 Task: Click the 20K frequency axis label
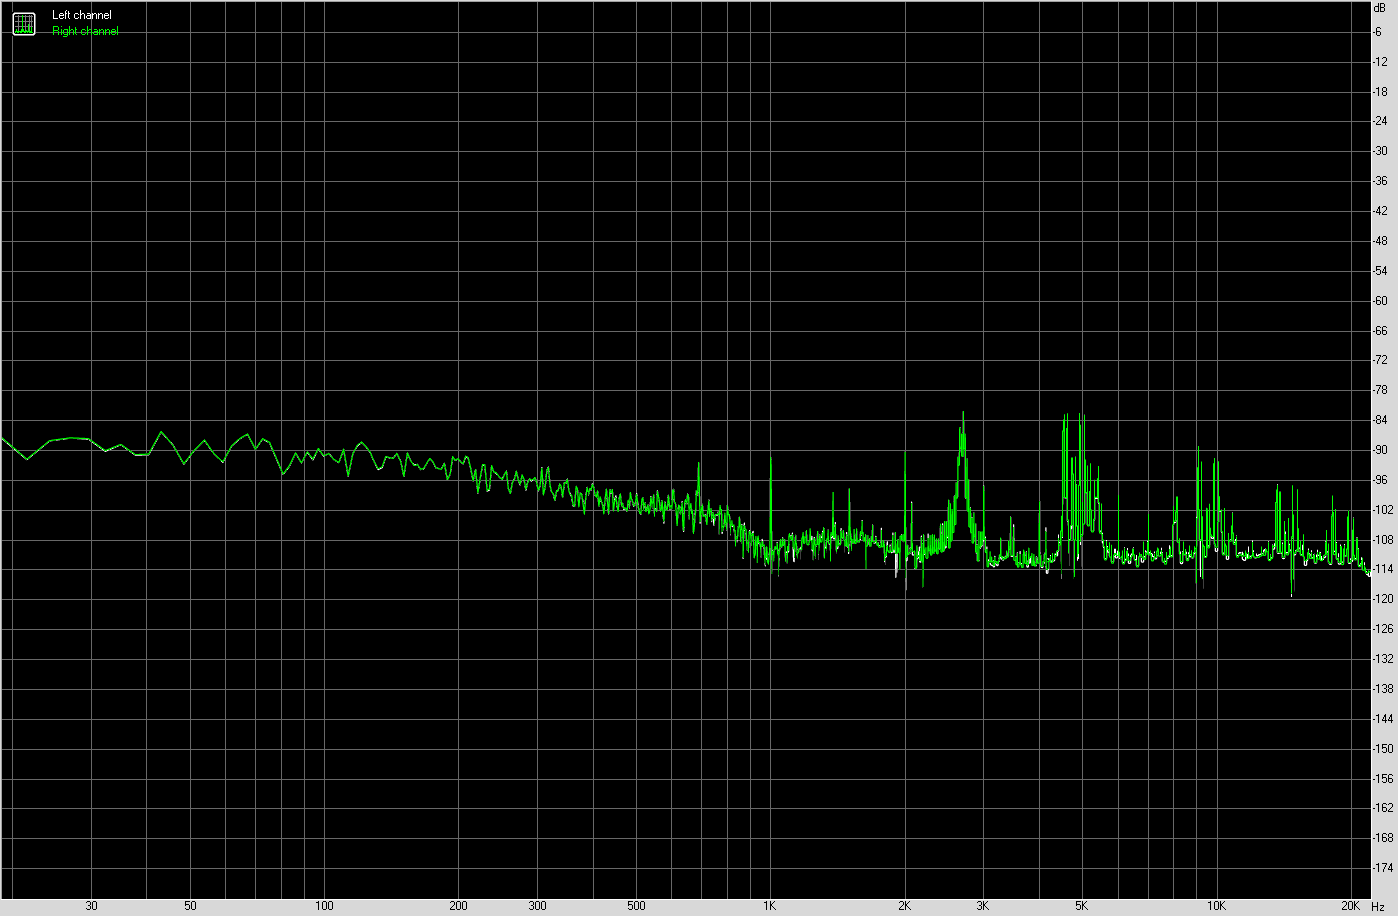[x=1350, y=906]
